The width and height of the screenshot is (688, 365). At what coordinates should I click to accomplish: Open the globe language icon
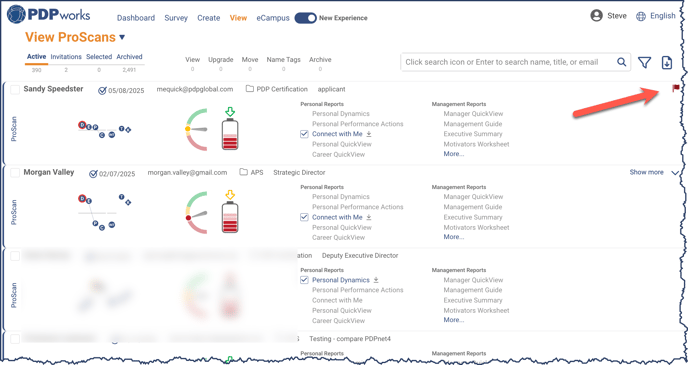(641, 16)
